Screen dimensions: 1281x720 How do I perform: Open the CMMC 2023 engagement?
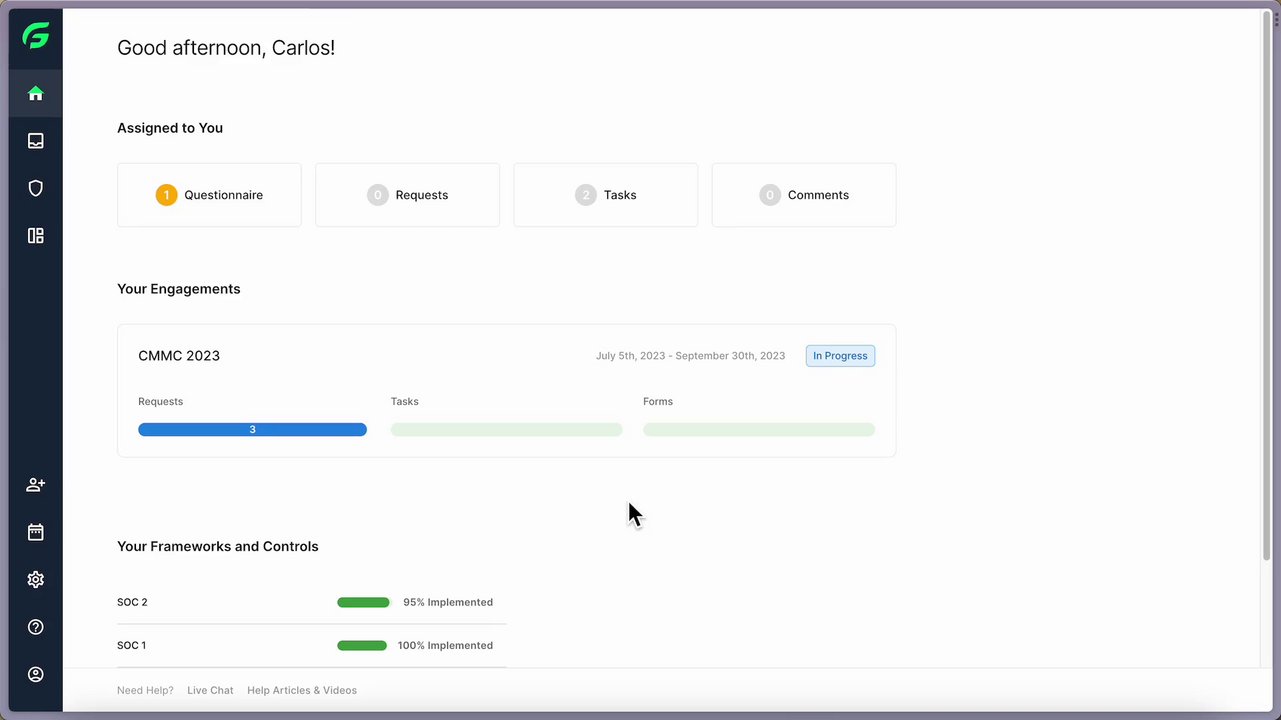179,356
